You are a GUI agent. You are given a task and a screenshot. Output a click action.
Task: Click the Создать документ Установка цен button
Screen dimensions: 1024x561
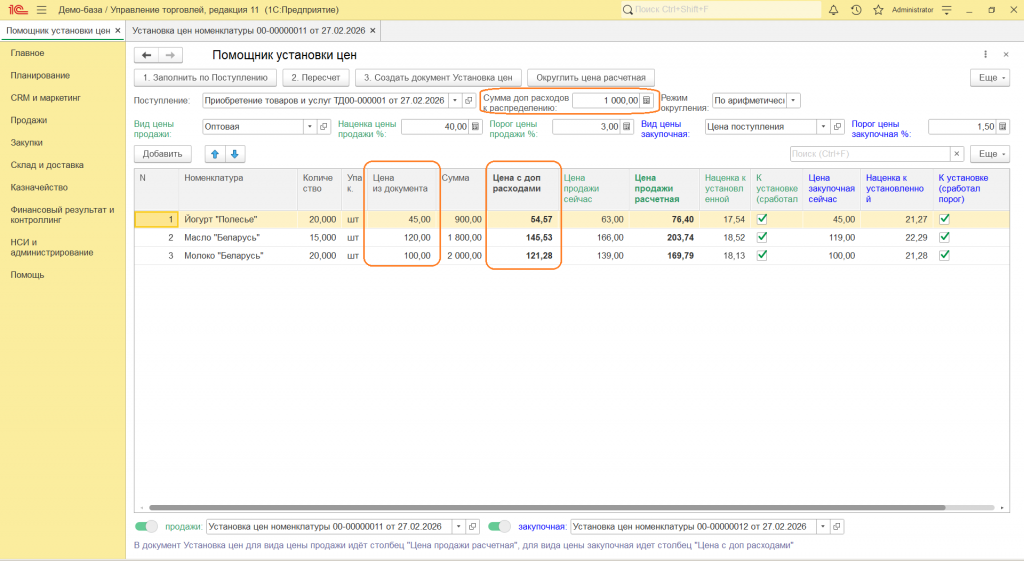point(438,77)
